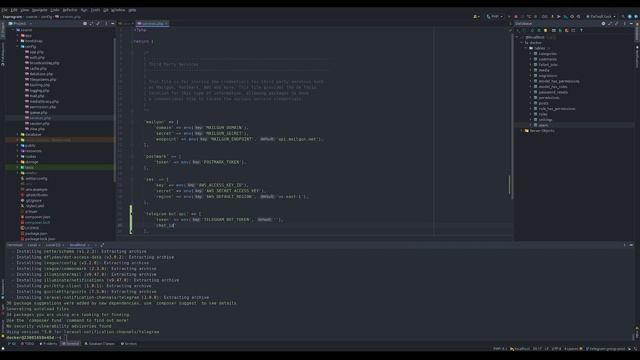This screenshot has height=360, width=640.
Task: Click the yellow icon in Database toolbar
Action: pos(545,30)
